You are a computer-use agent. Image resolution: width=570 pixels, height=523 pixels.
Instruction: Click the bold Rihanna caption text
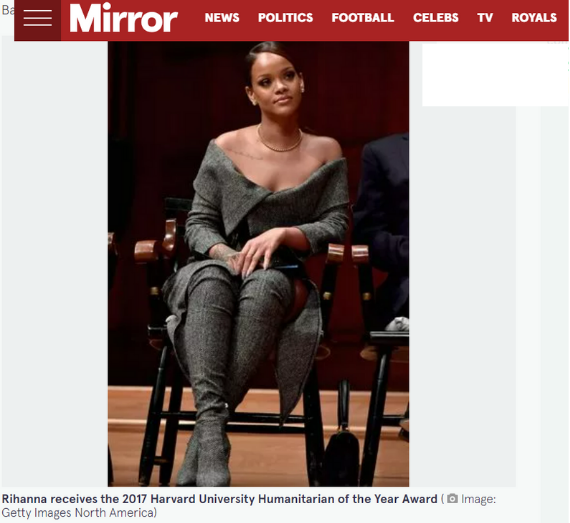[x=219, y=499]
